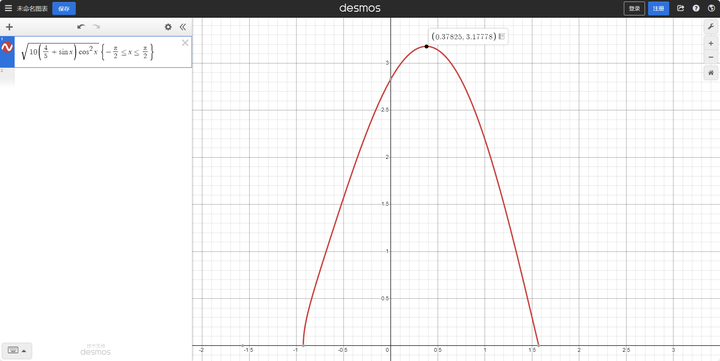The height and width of the screenshot is (361, 720).
Task: Open the help question mark icon
Action: click(696, 8)
